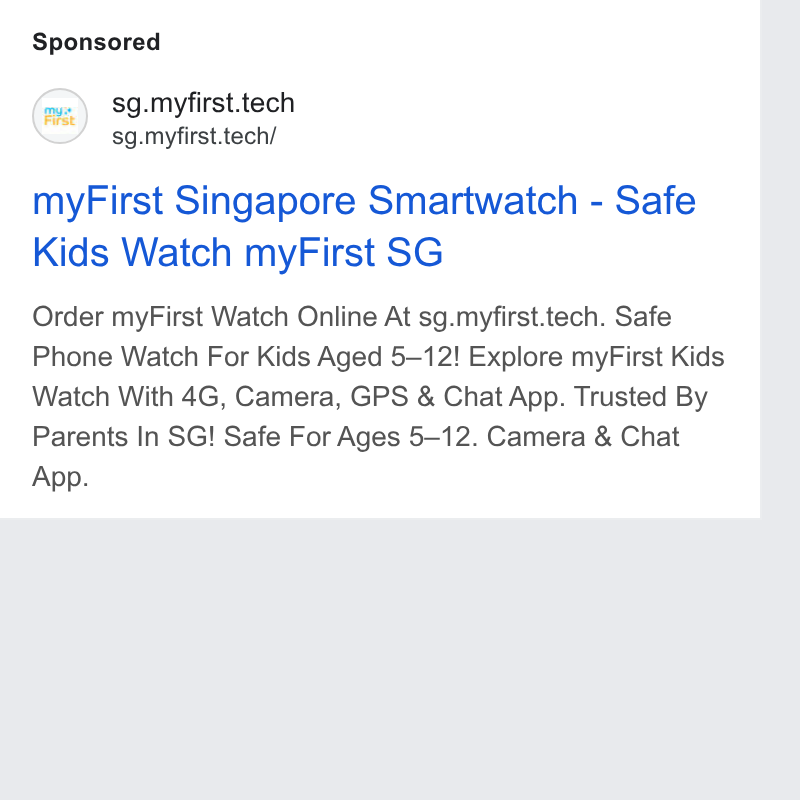Click the word "Singapore" in the blue title

pos(265,202)
